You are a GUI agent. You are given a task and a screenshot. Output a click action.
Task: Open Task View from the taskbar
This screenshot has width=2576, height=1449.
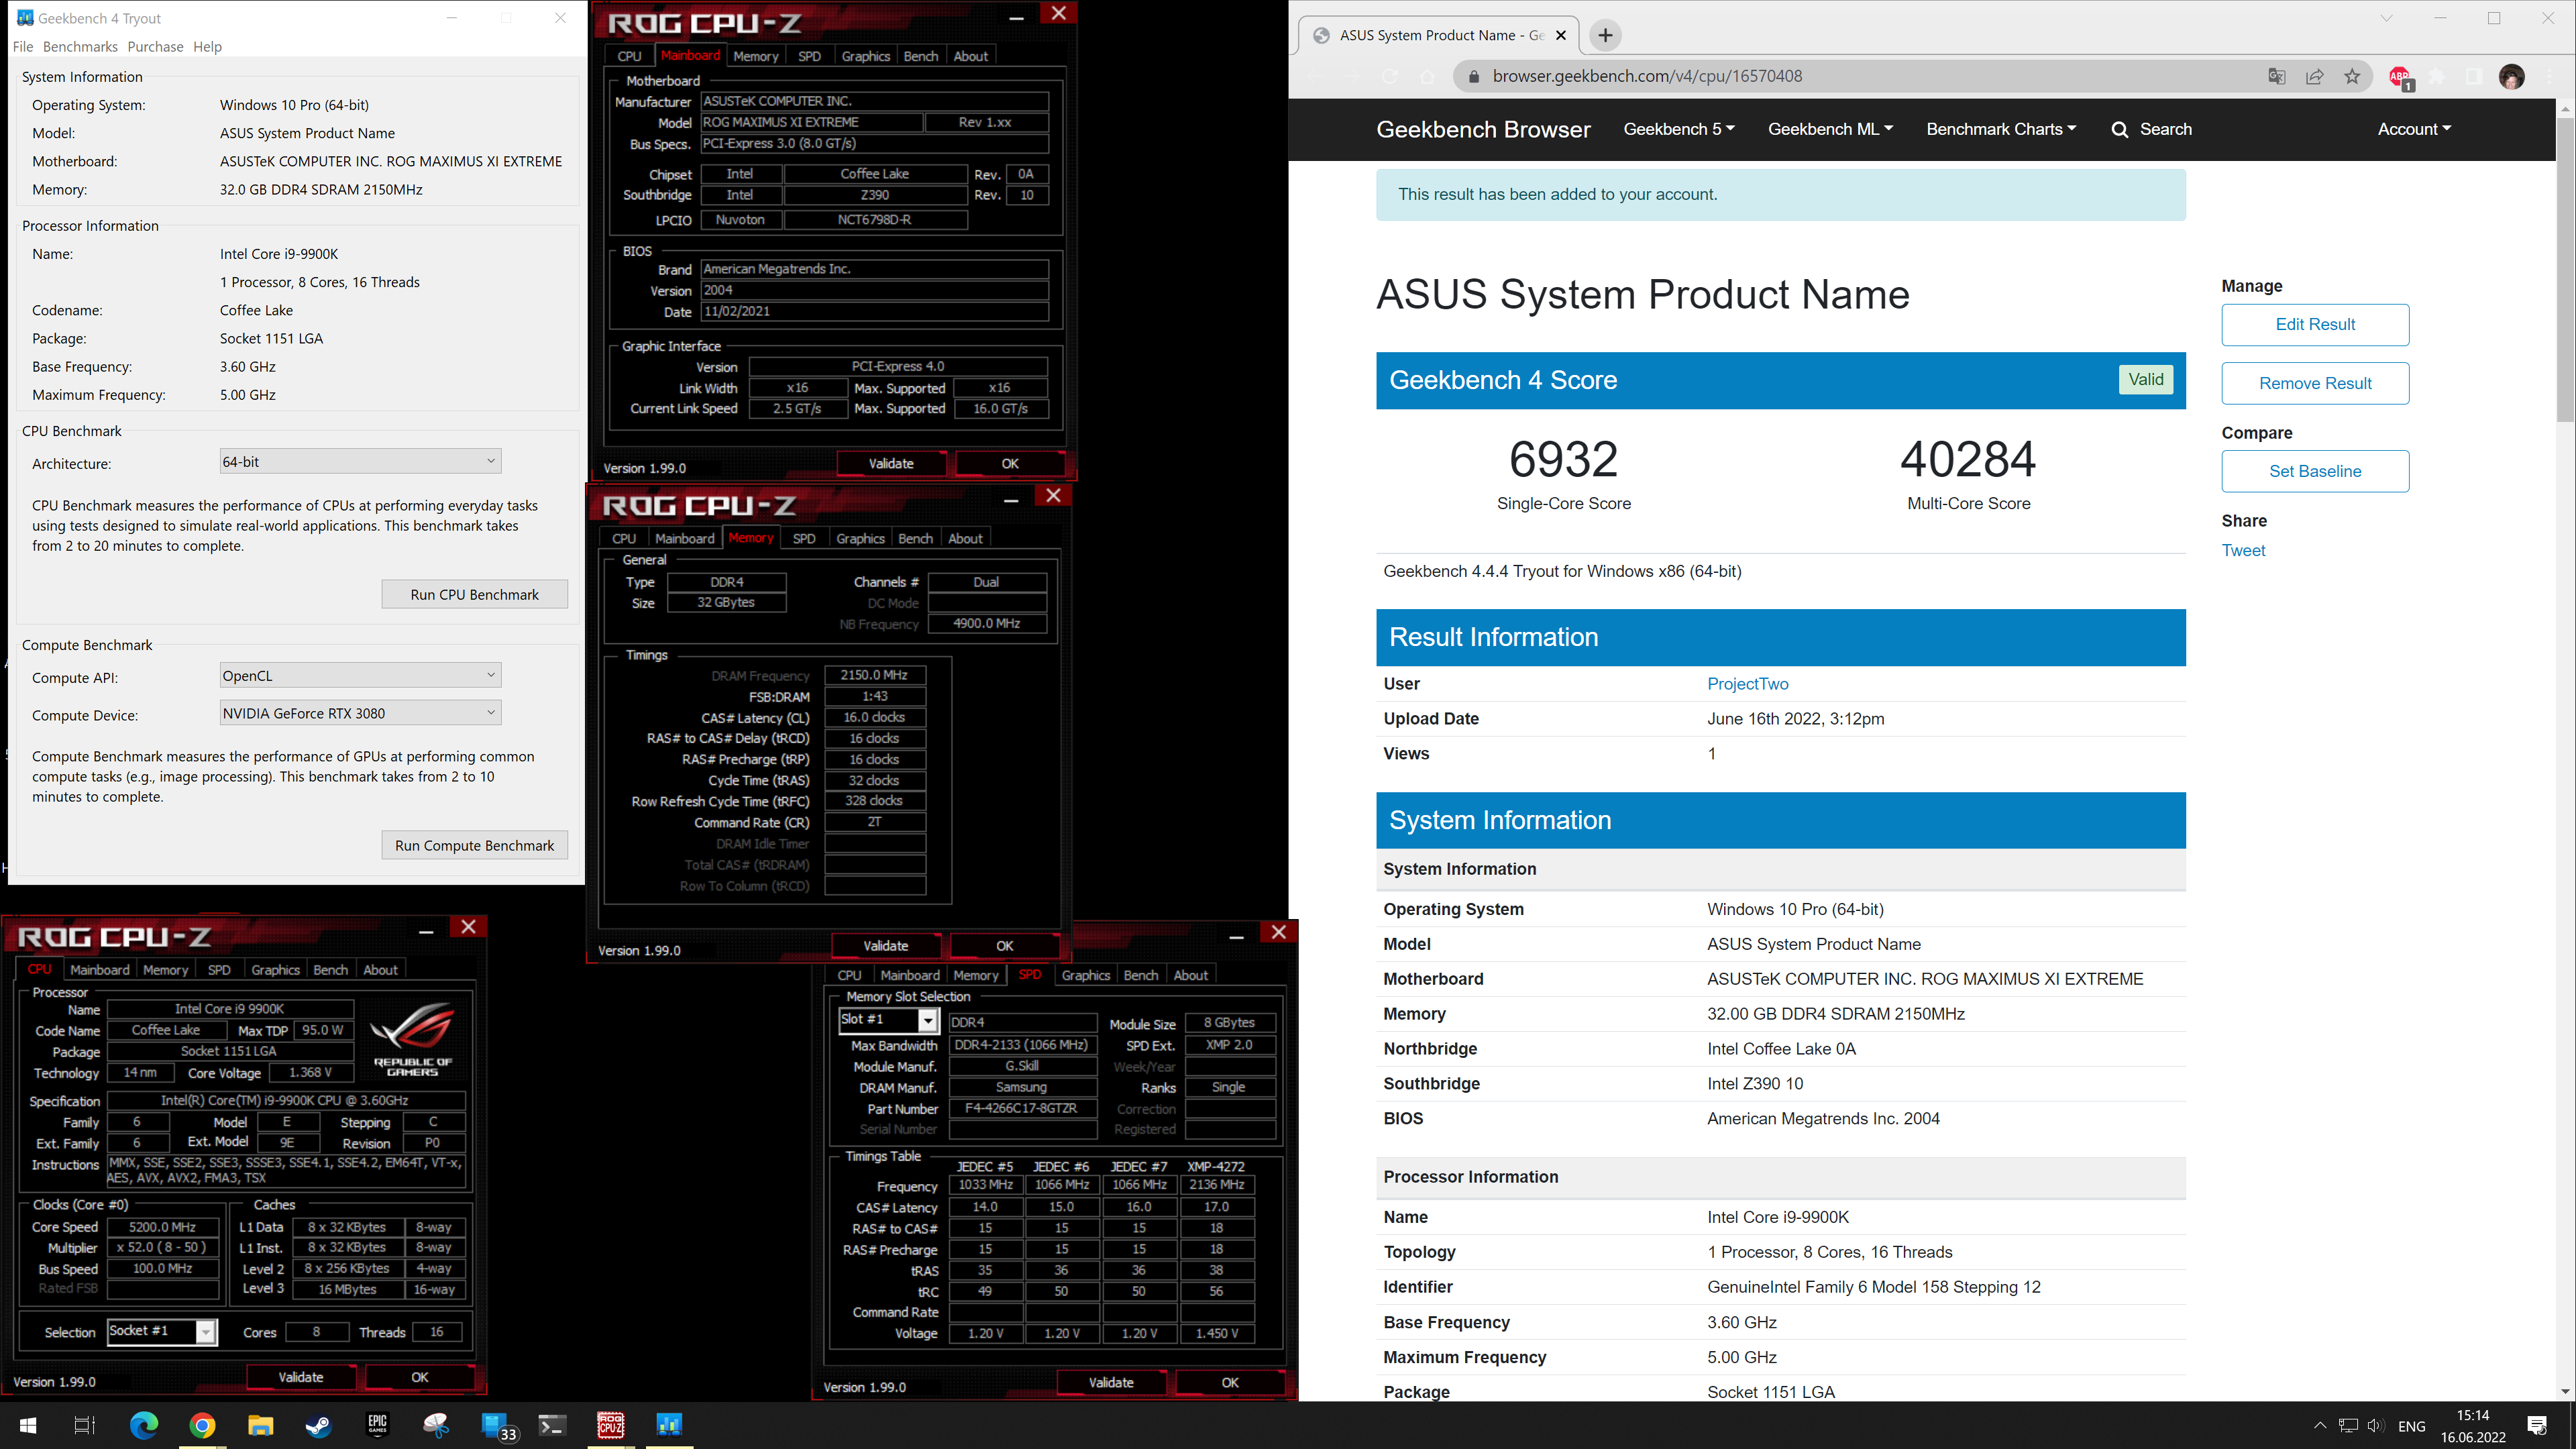pyautogui.click(x=85, y=1425)
